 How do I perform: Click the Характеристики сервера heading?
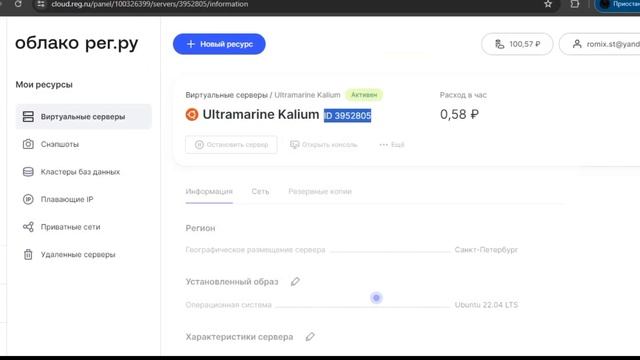(x=239, y=337)
